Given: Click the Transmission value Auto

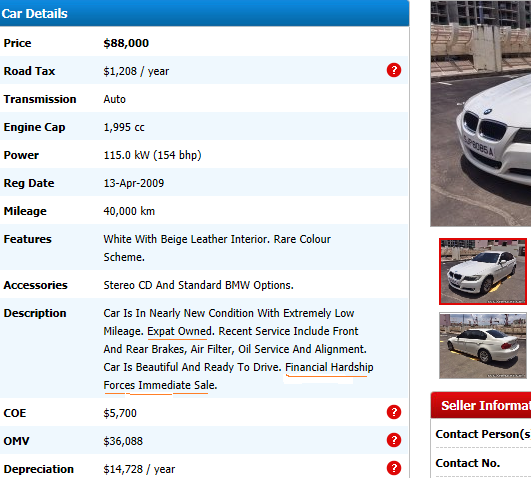Looking at the screenshot, I should pyautogui.click(x=114, y=99).
